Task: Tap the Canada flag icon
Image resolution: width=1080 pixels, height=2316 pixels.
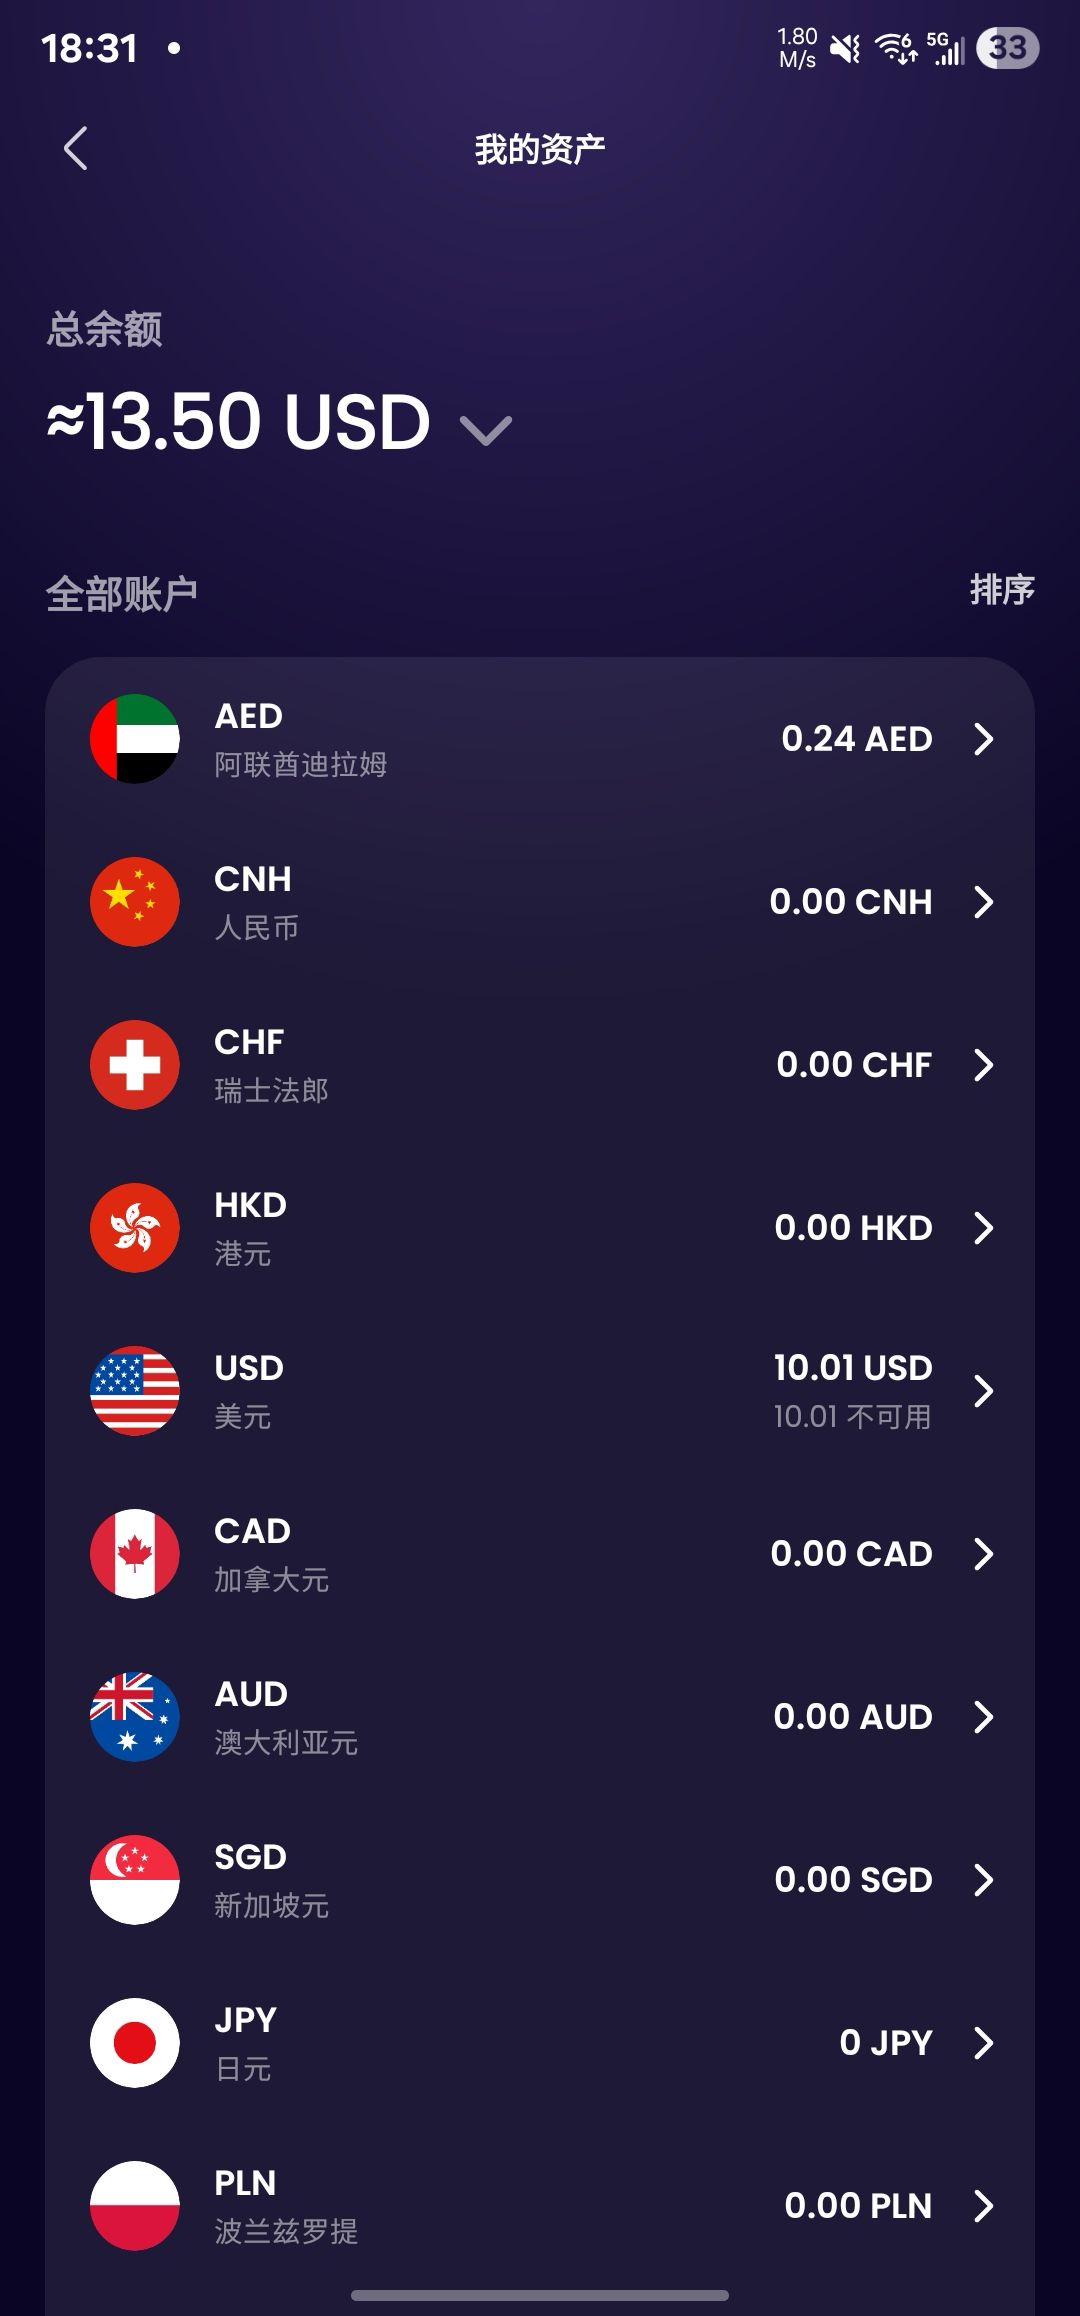Action: coord(135,1554)
